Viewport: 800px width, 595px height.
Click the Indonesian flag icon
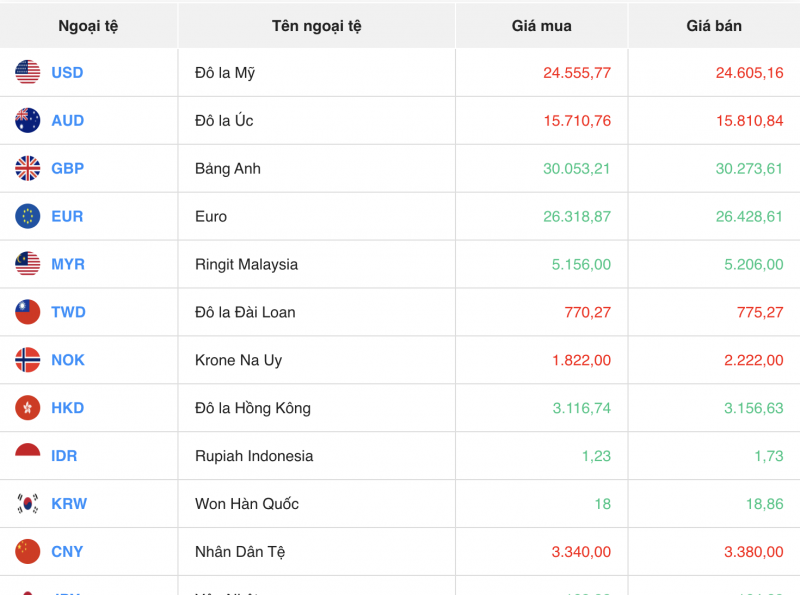point(28,456)
